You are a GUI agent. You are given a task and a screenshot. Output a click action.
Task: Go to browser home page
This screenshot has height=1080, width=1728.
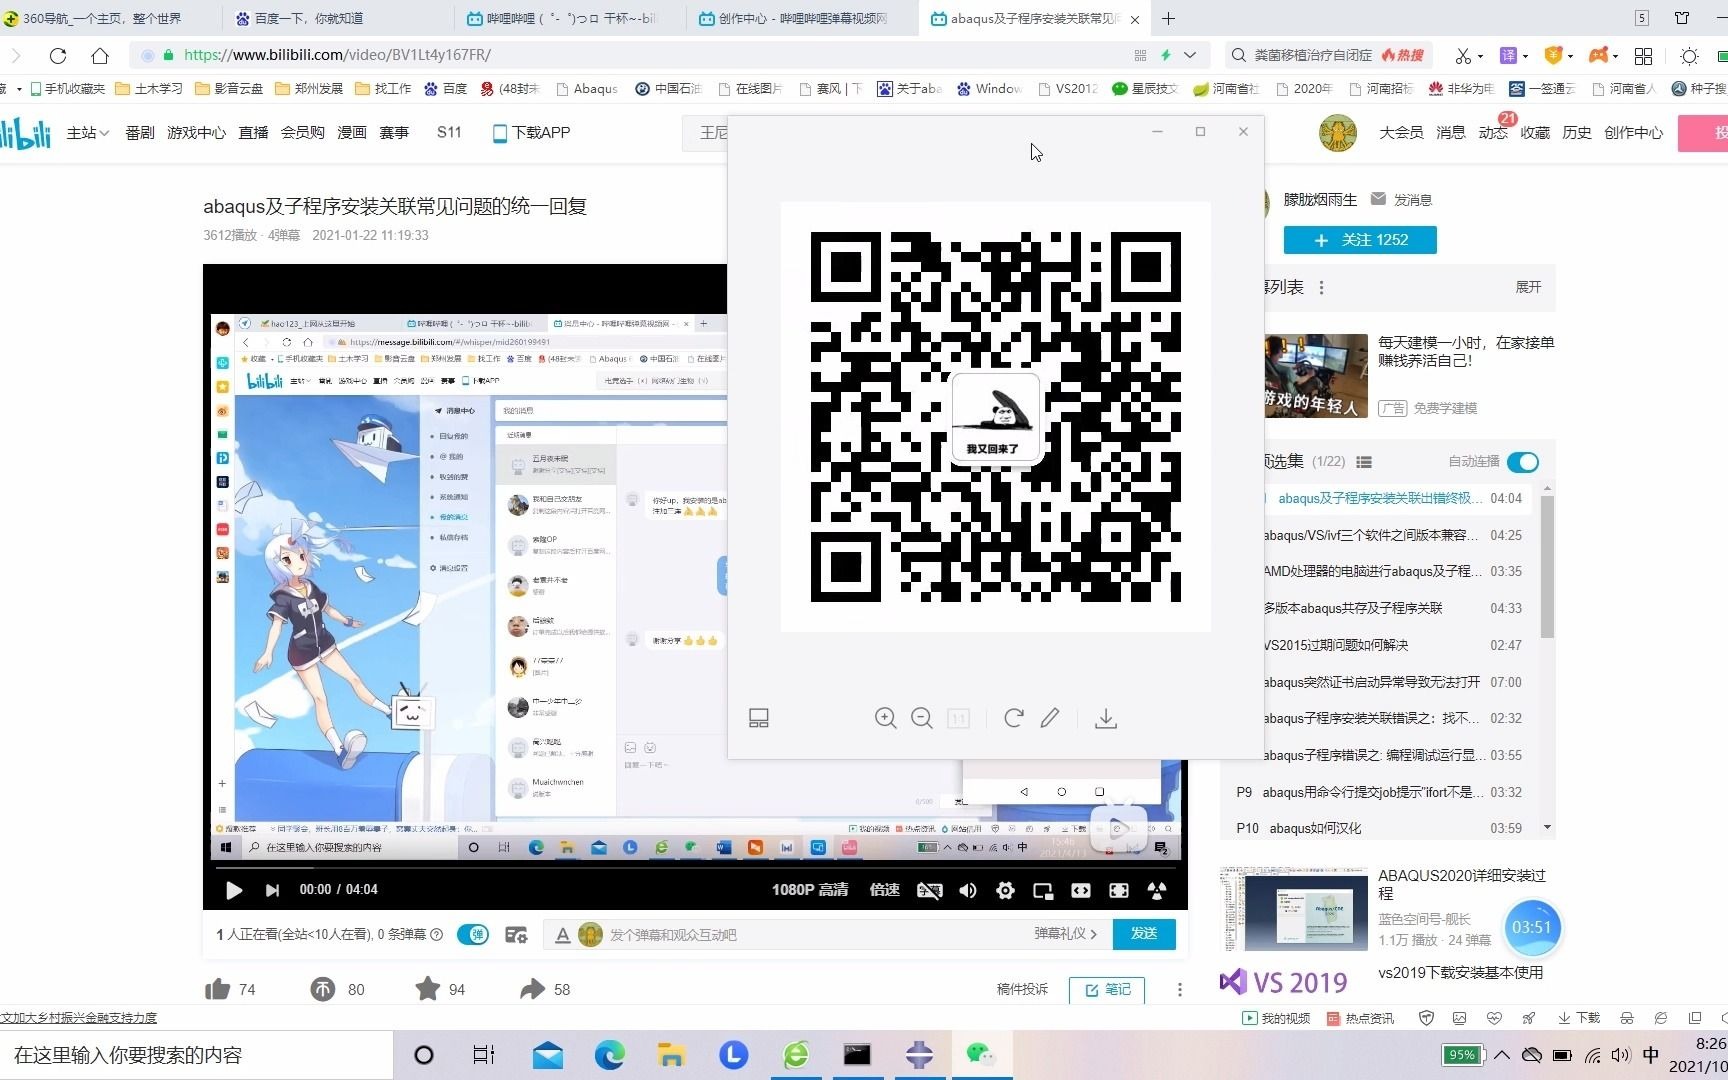100,55
